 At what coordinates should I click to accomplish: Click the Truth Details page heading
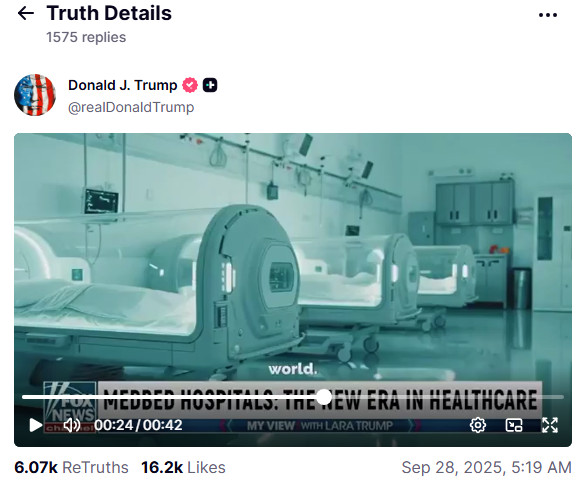pyautogui.click(x=109, y=13)
